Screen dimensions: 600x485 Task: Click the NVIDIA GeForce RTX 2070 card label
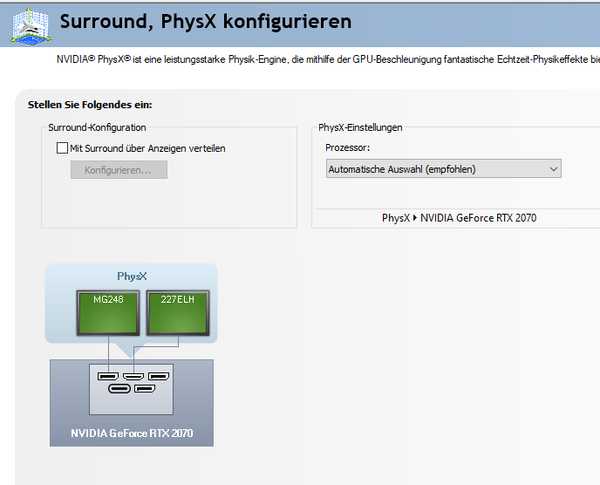pyautogui.click(x=132, y=433)
